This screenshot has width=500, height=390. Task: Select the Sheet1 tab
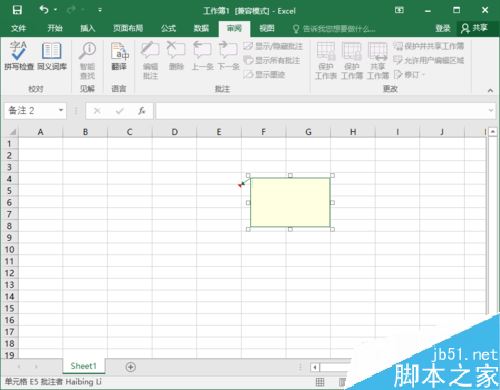(x=84, y=366)
